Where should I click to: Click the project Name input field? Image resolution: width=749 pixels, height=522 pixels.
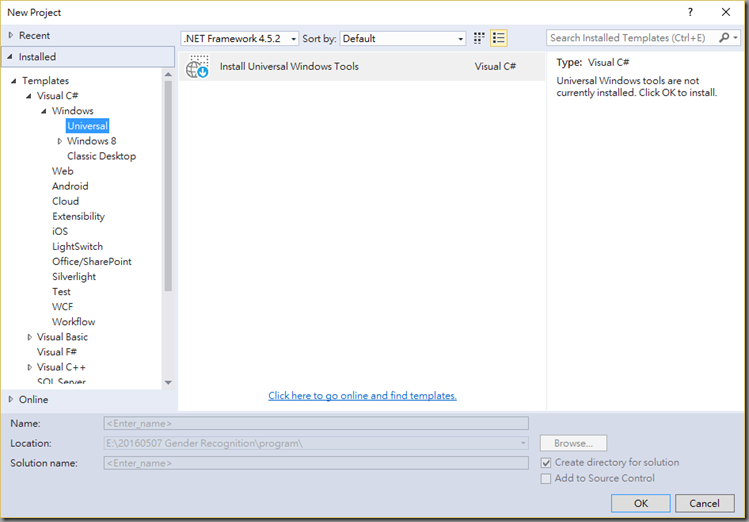click(x=316, y=424)
